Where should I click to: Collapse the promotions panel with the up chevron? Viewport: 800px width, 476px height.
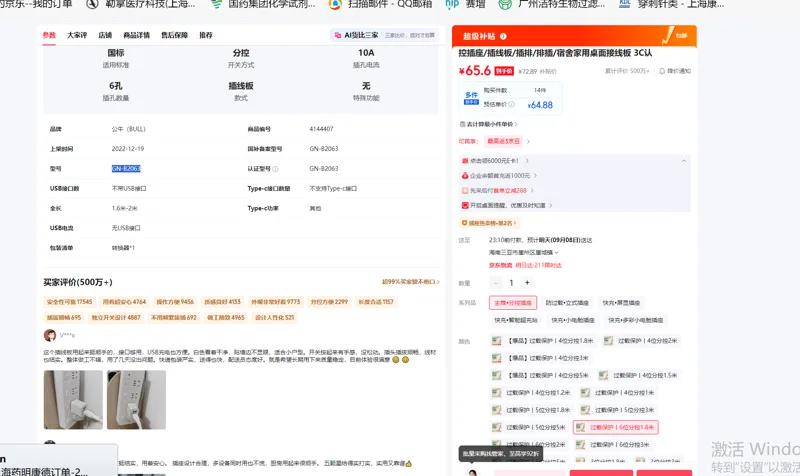pos(684,161)
